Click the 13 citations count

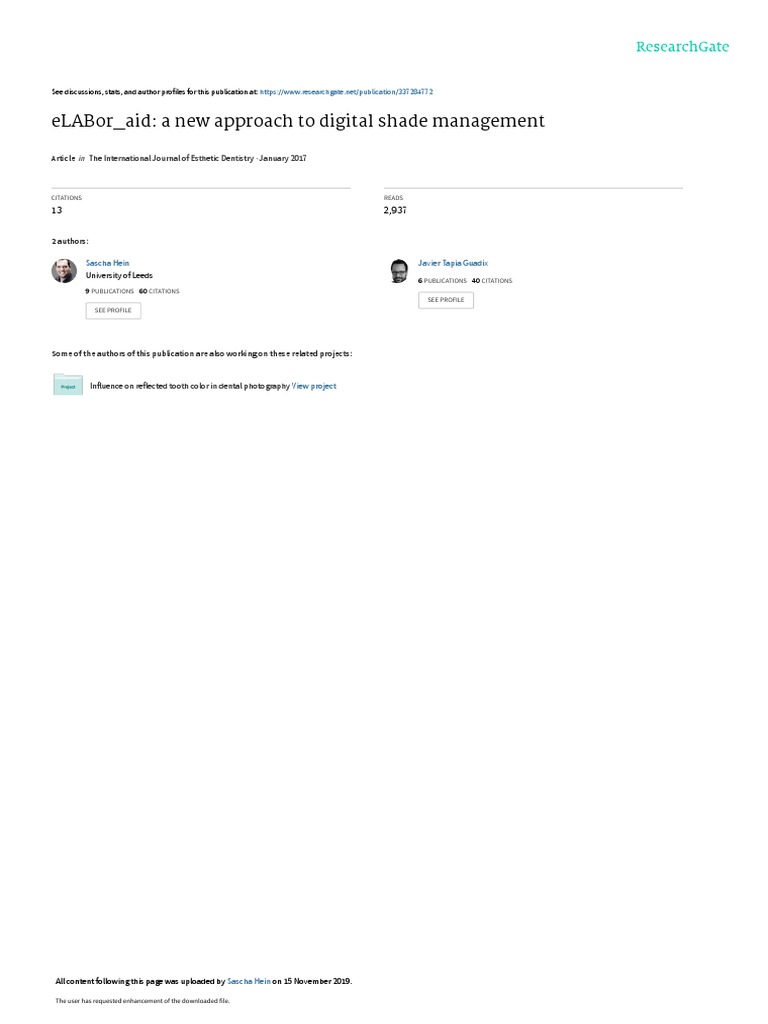[x=57, y=210]
